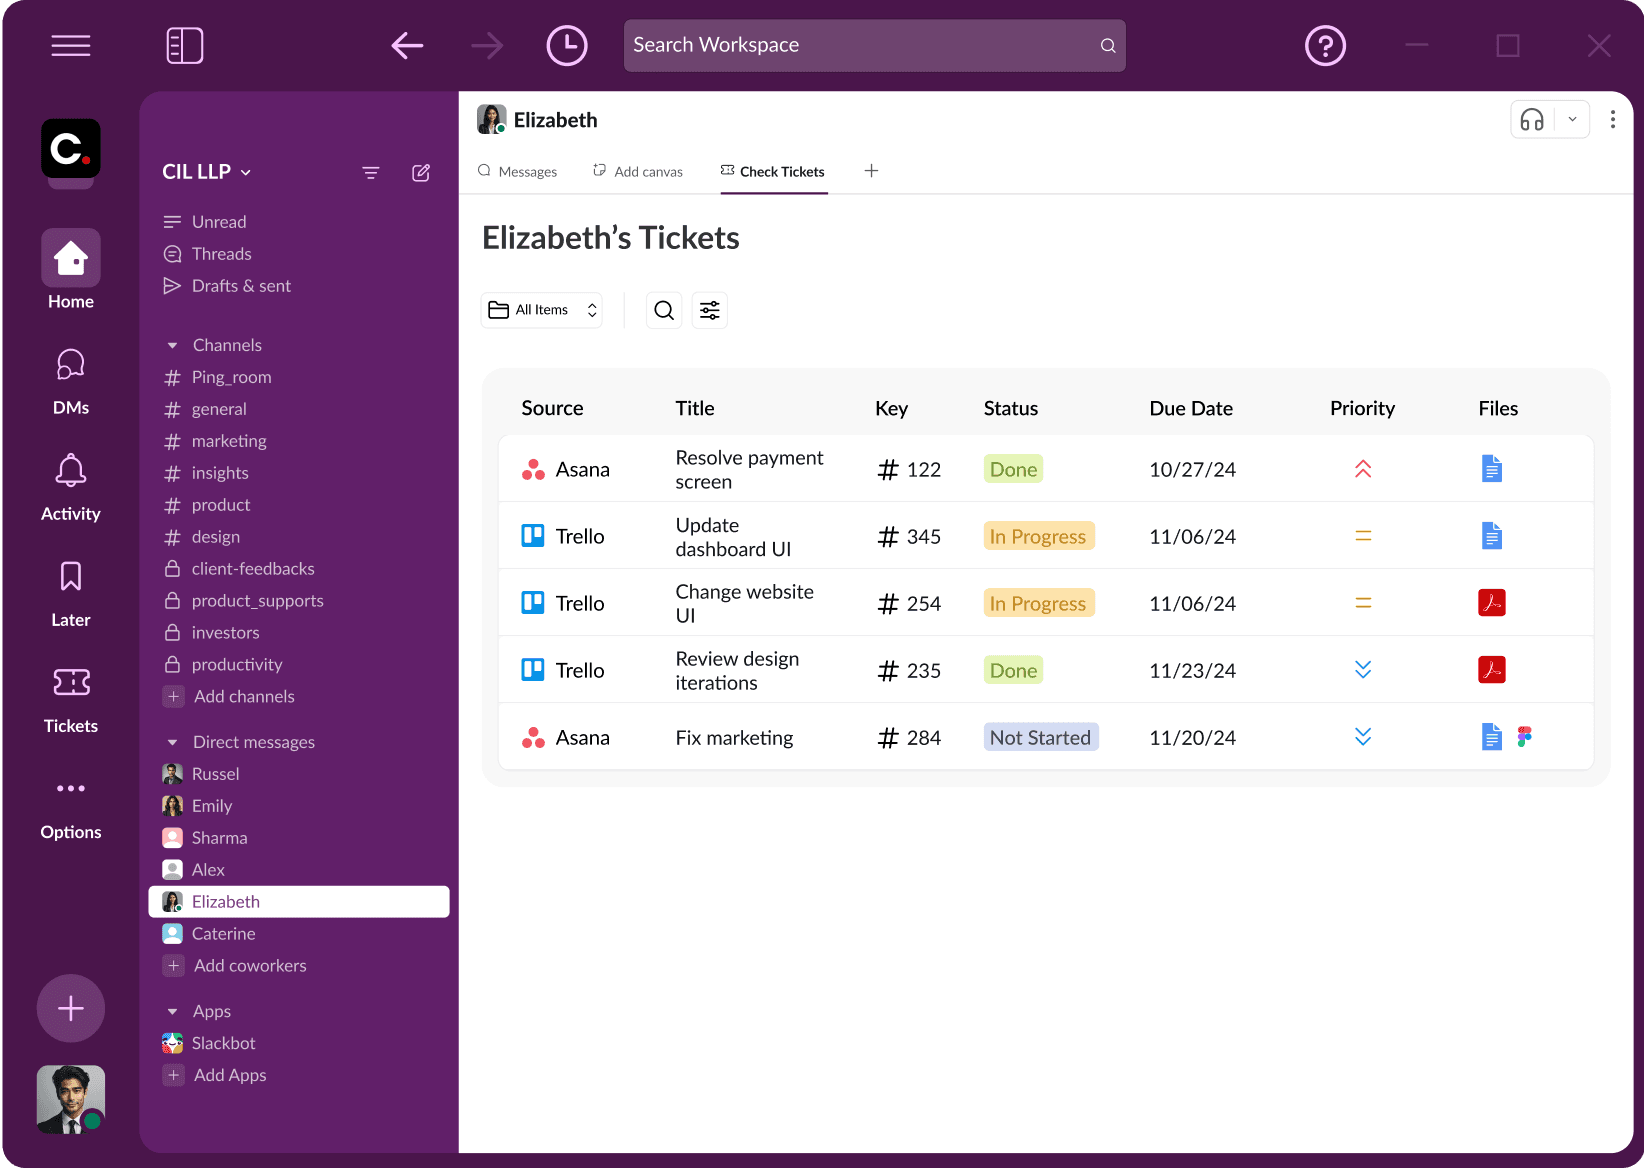Toggle the sidebar panel icon
The width and height of the screenshot is (1644, 1169).
(185, 46)
